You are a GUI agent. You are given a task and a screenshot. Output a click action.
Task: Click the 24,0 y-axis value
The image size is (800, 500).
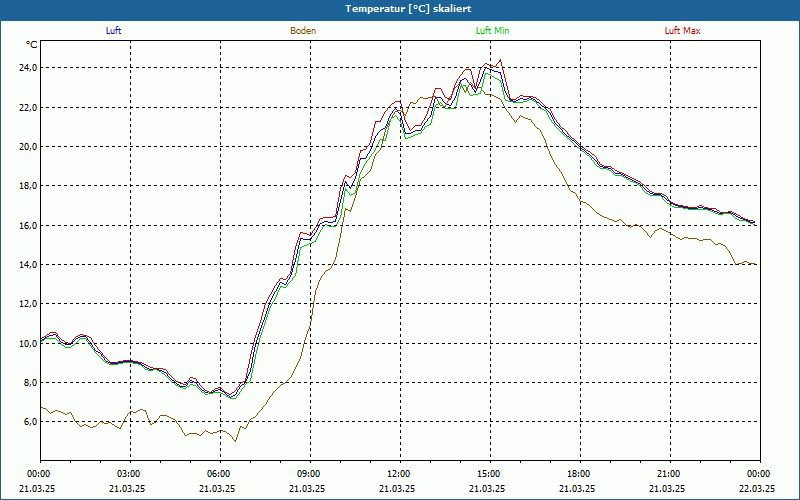pyautogui.click(x=28, y=68)
